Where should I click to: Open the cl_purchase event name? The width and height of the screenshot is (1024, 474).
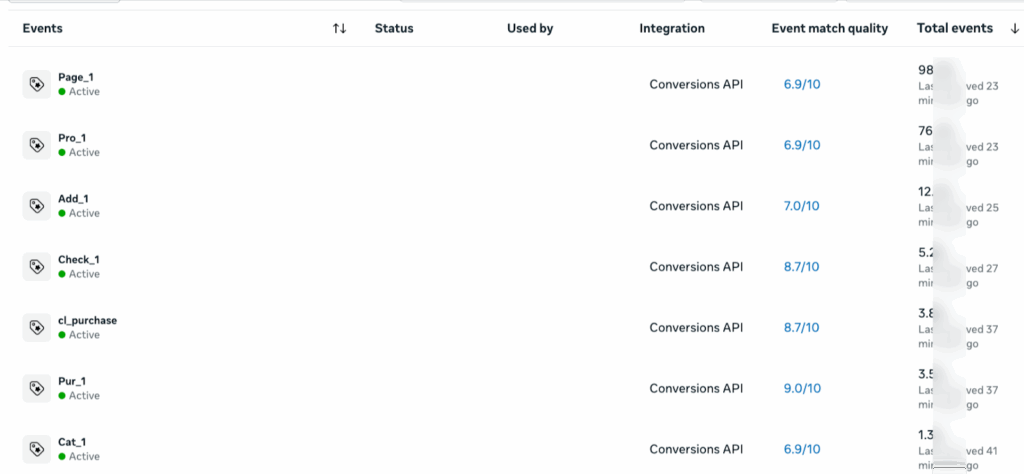[x=88, y=320]
